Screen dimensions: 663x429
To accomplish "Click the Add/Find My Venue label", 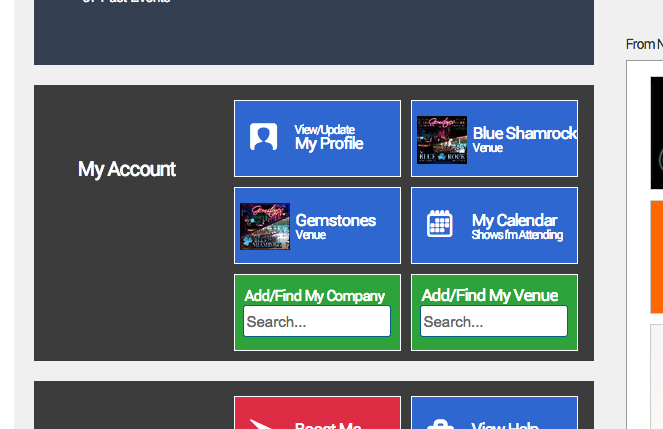I will pyautogui.click(x=490, y=295).
